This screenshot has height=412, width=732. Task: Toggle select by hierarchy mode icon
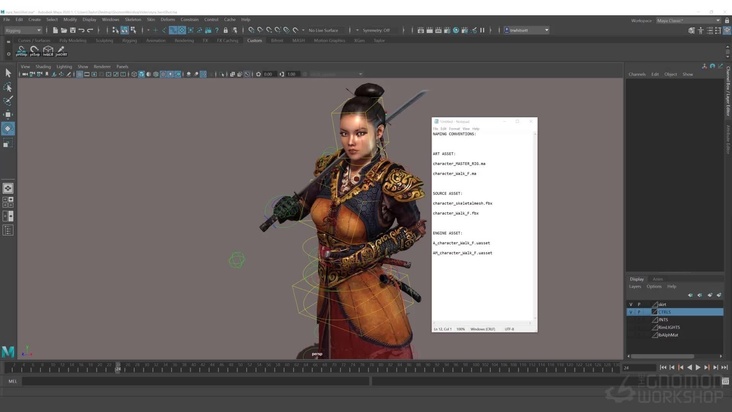click(115, 30)
